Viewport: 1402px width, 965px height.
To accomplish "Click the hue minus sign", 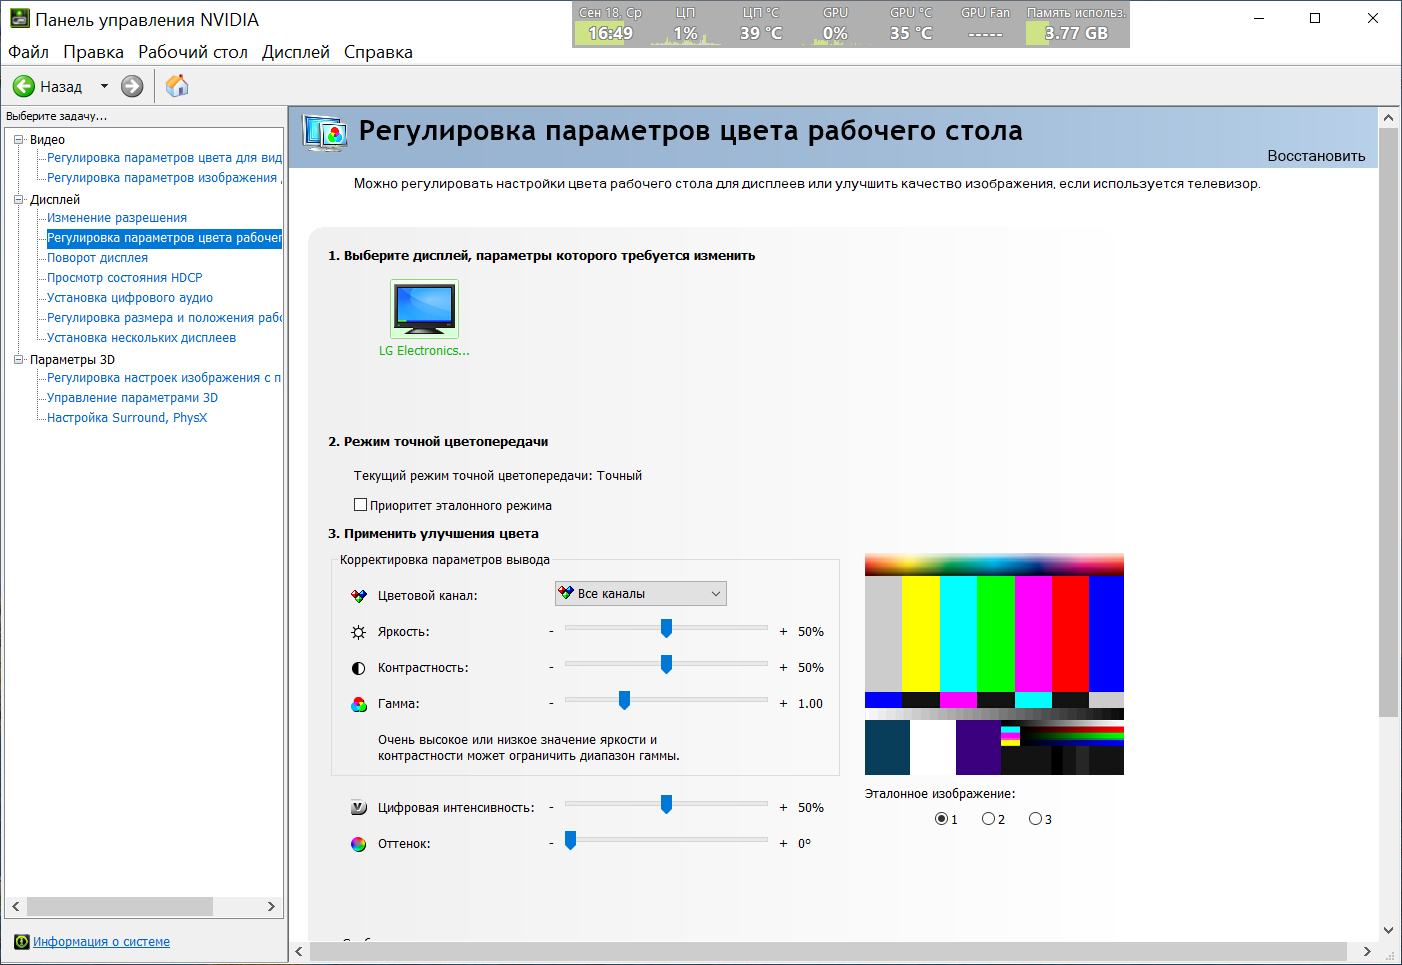I will coord(551,844).
